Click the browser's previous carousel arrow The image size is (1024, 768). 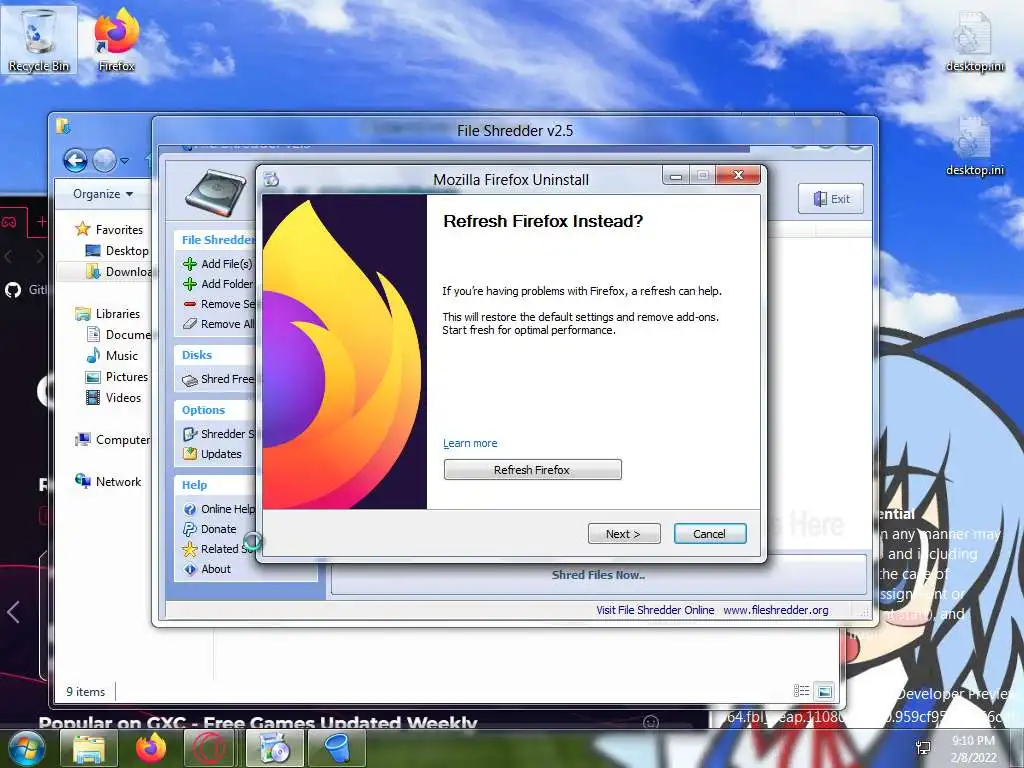click(x=12, y=612)
